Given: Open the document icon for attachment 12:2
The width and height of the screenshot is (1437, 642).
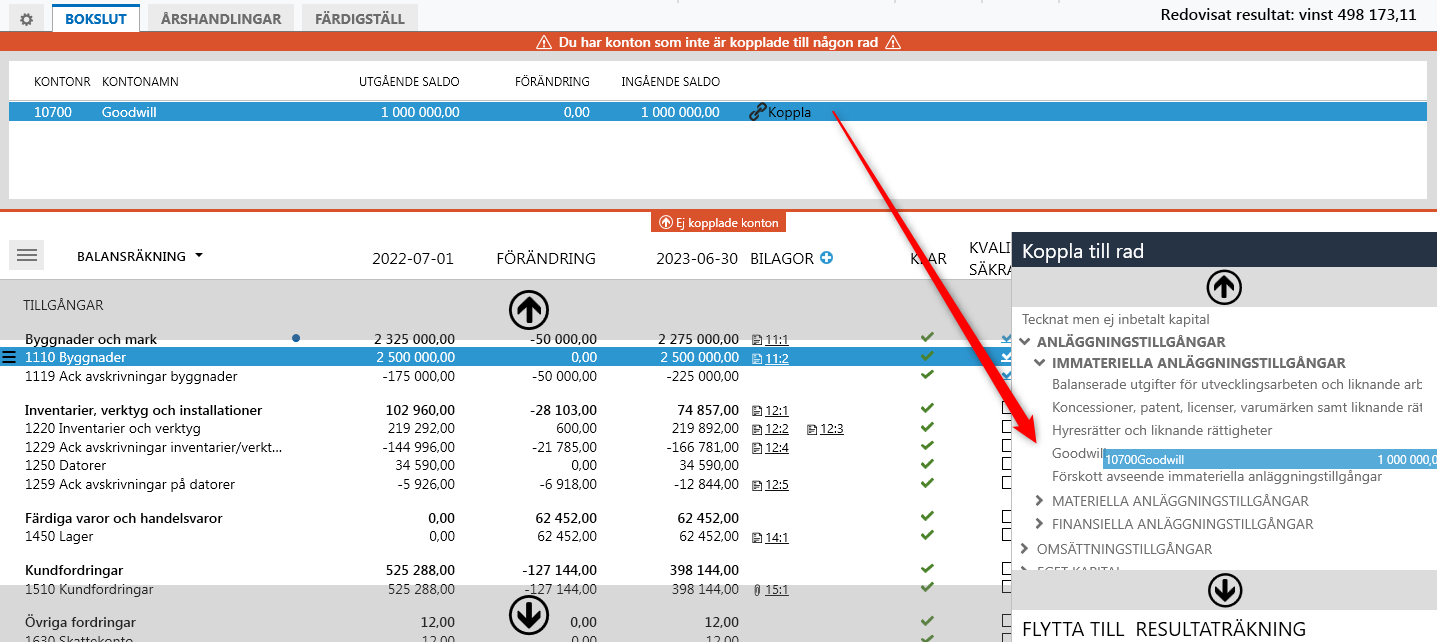Looking at the screenshot, I should (x=757, y=429).
